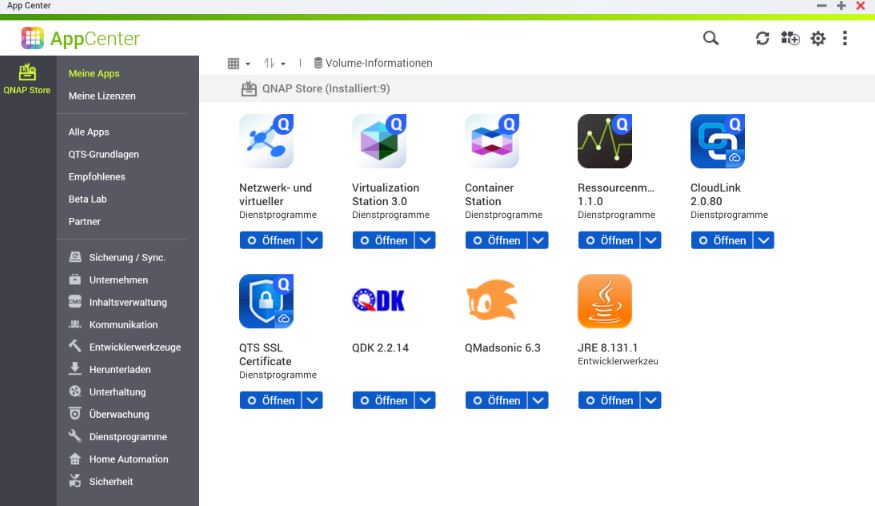Open Partner category

pyautogui.click(x=84, y=221)
